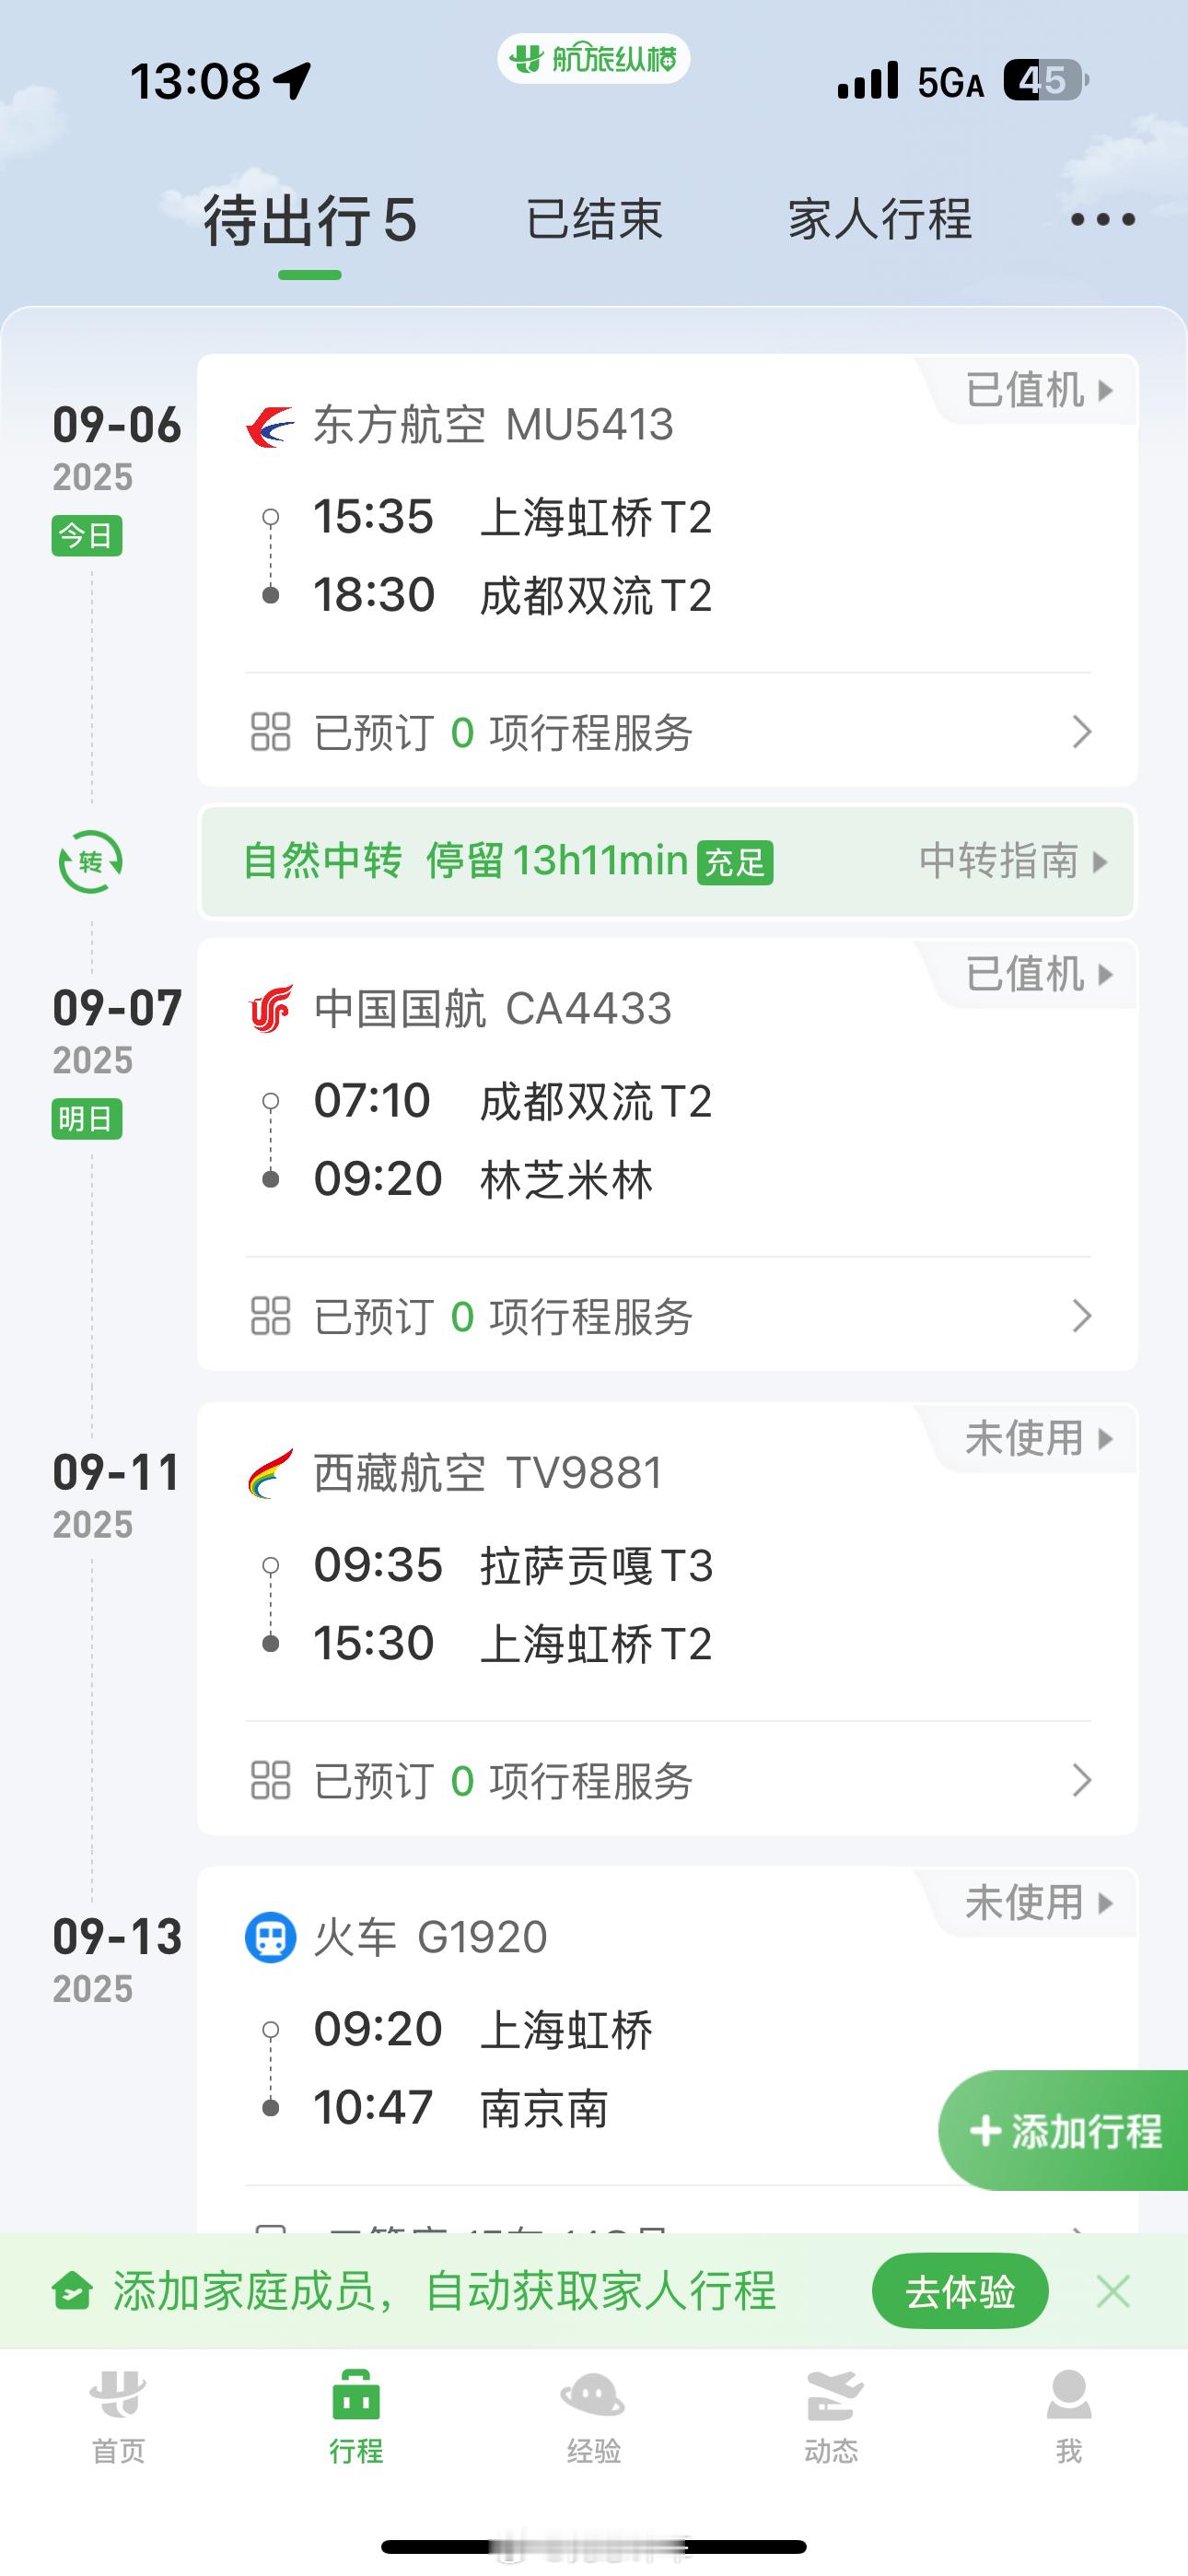The height and width of the screenshot is (2576, 1188).
Task: Tap the train icon beside G1920
Action: [x=270, y=1937]
